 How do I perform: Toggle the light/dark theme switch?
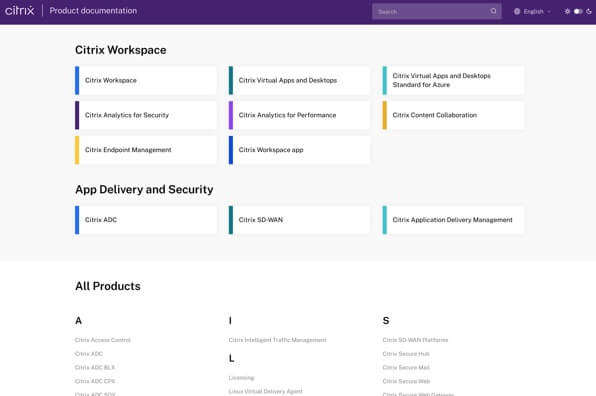pyautogui.click(x=578, y=11)
